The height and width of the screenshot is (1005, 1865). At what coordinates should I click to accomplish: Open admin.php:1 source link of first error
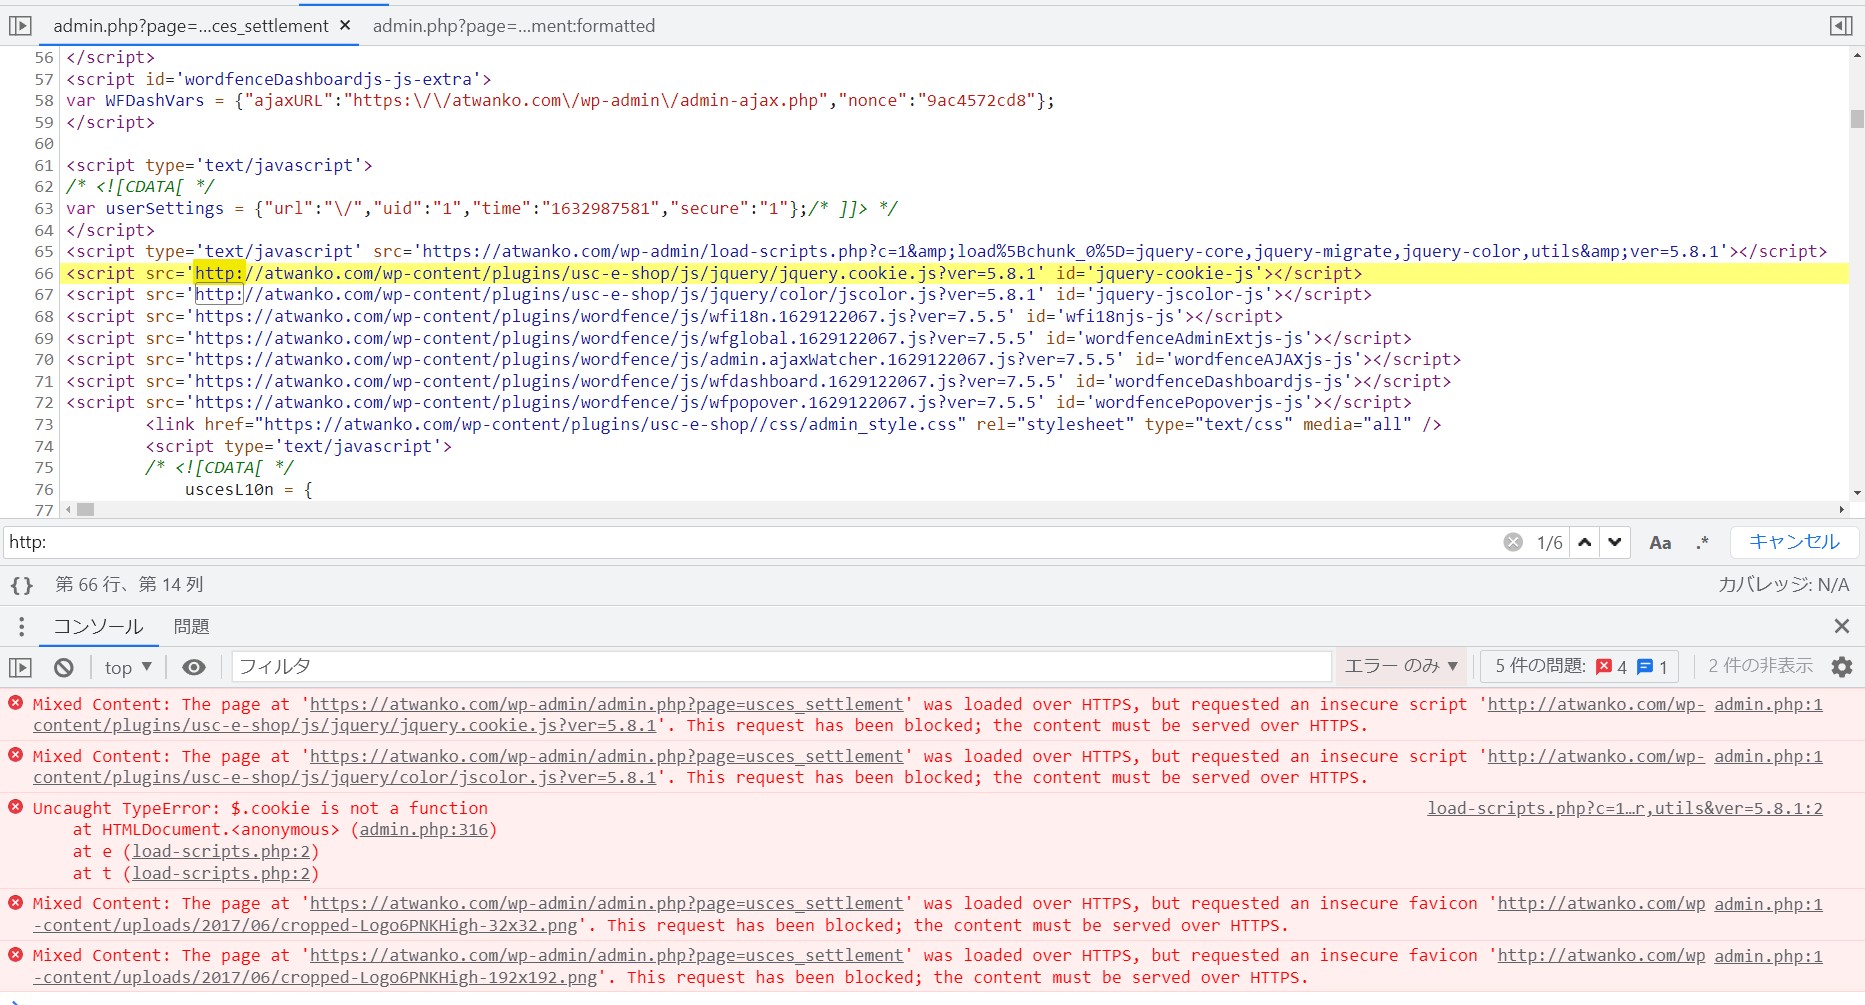[x=1768, y=705]
